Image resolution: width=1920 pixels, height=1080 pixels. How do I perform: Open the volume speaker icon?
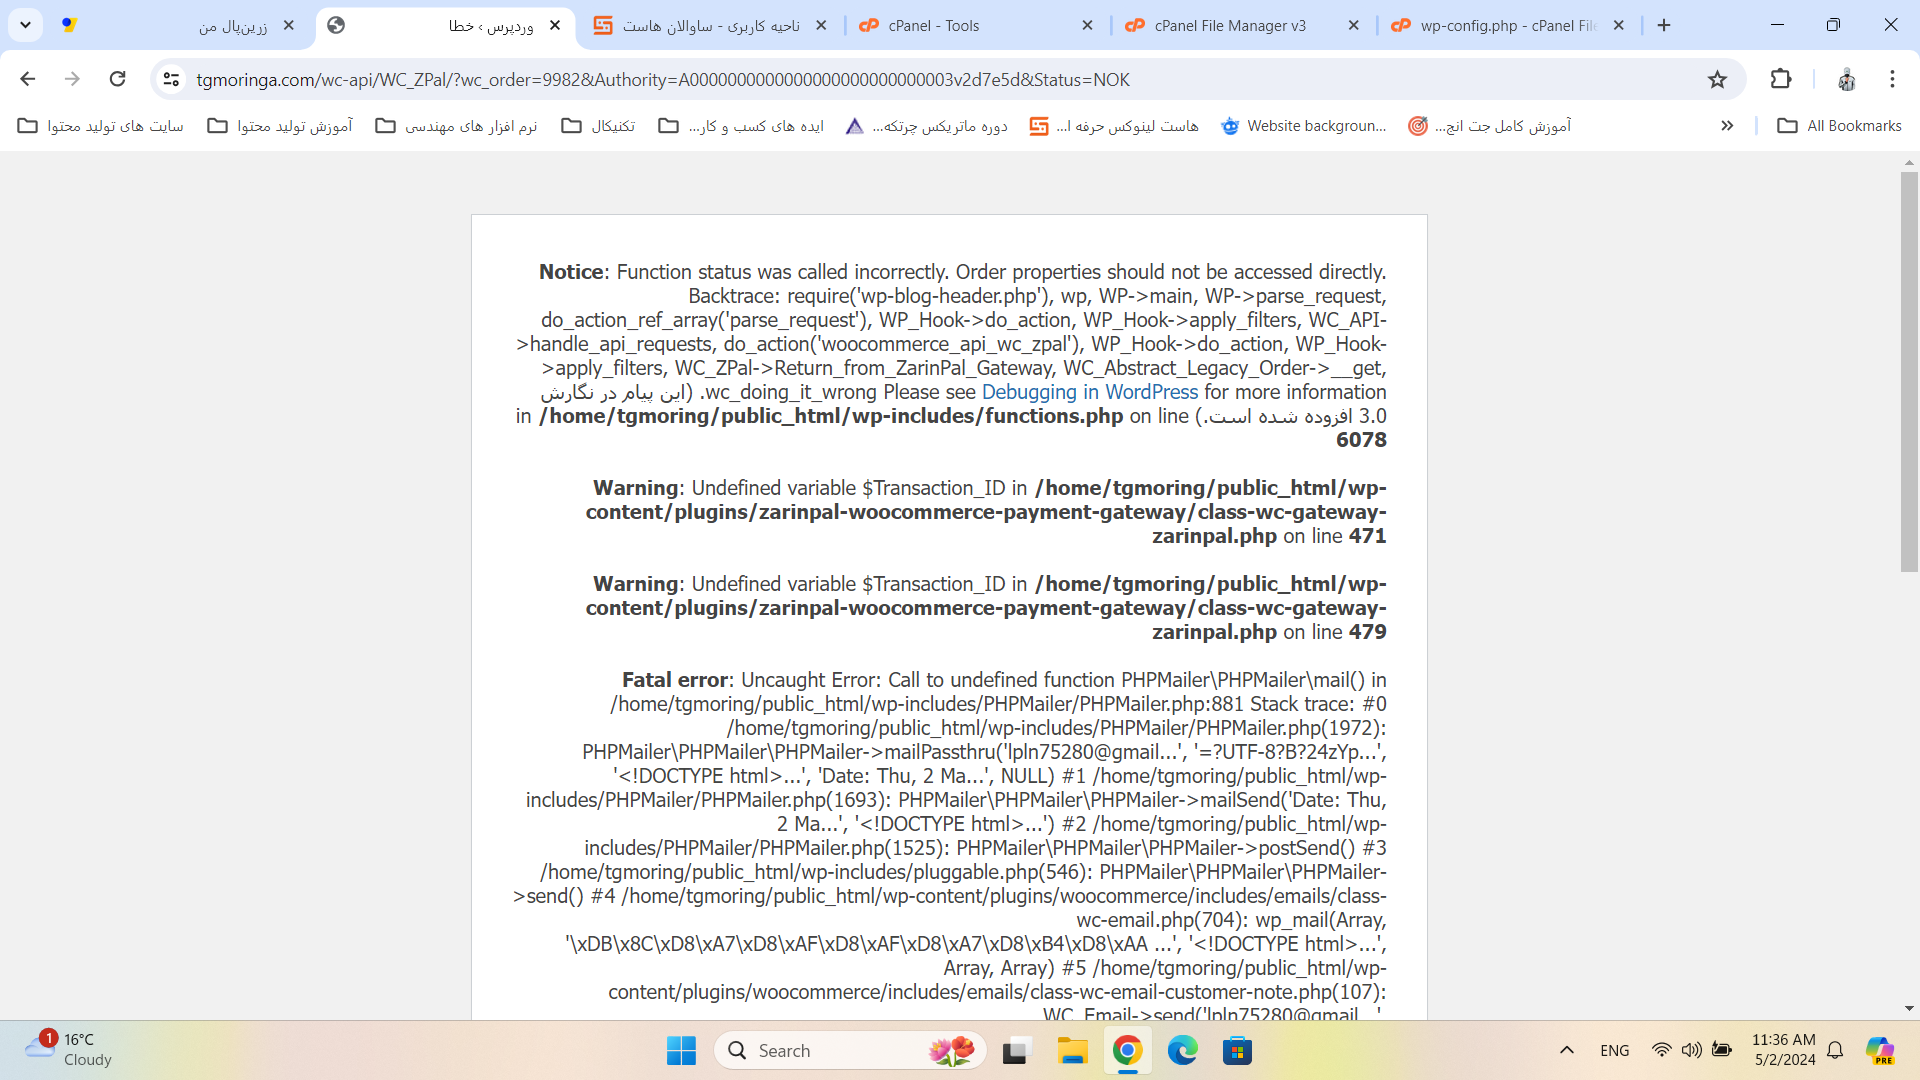(1691, 1050)
